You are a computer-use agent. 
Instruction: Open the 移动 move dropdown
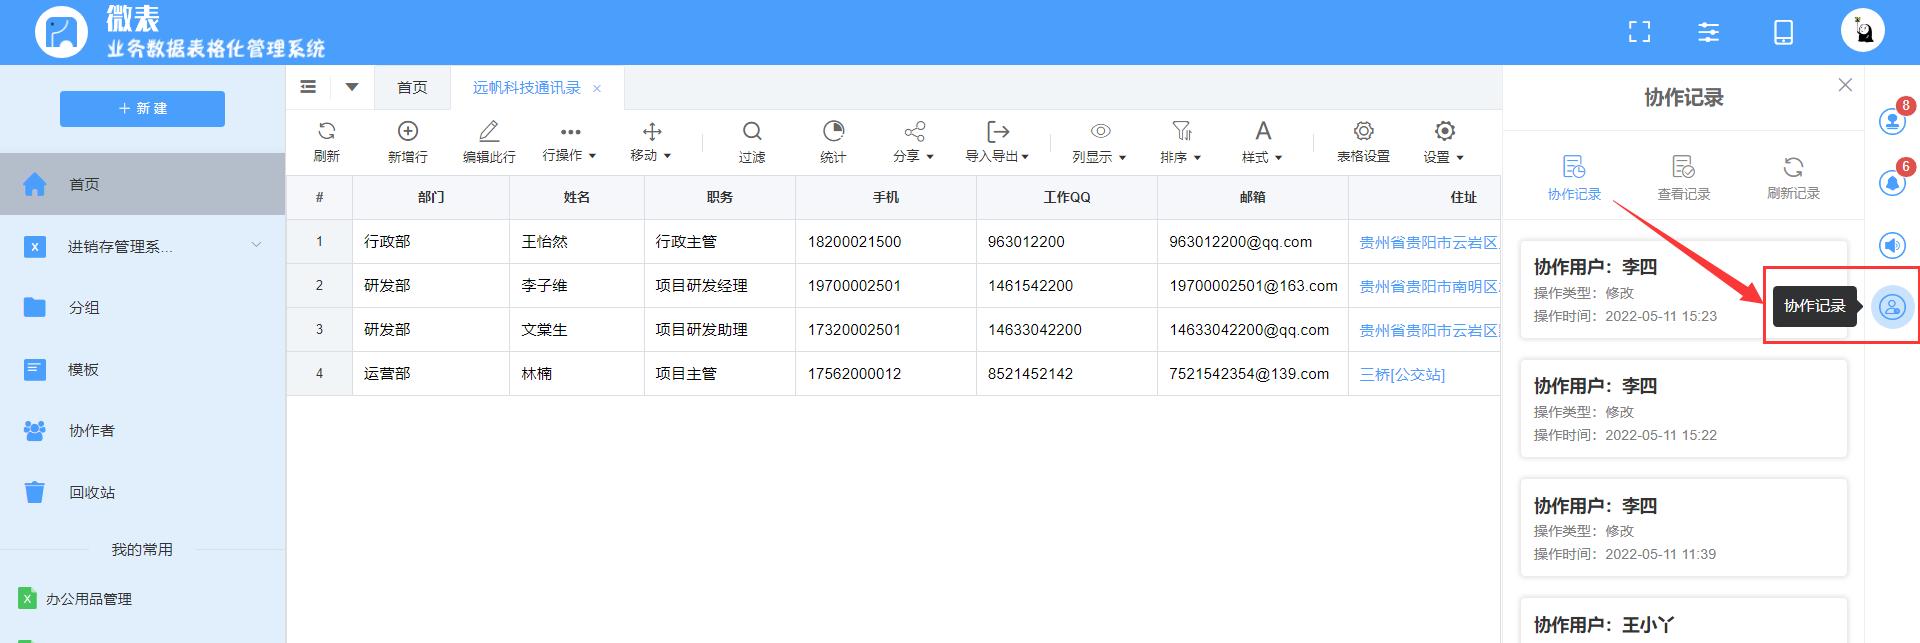(x=651, y=143)
